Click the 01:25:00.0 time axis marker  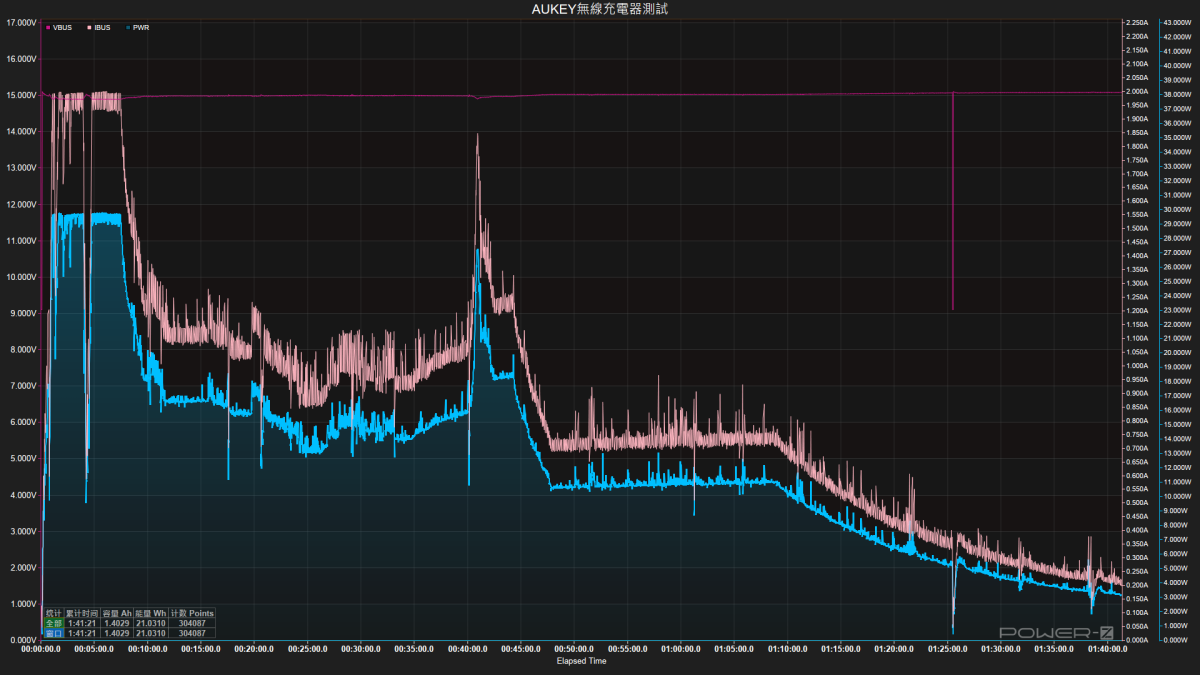(x=947, y=648)
